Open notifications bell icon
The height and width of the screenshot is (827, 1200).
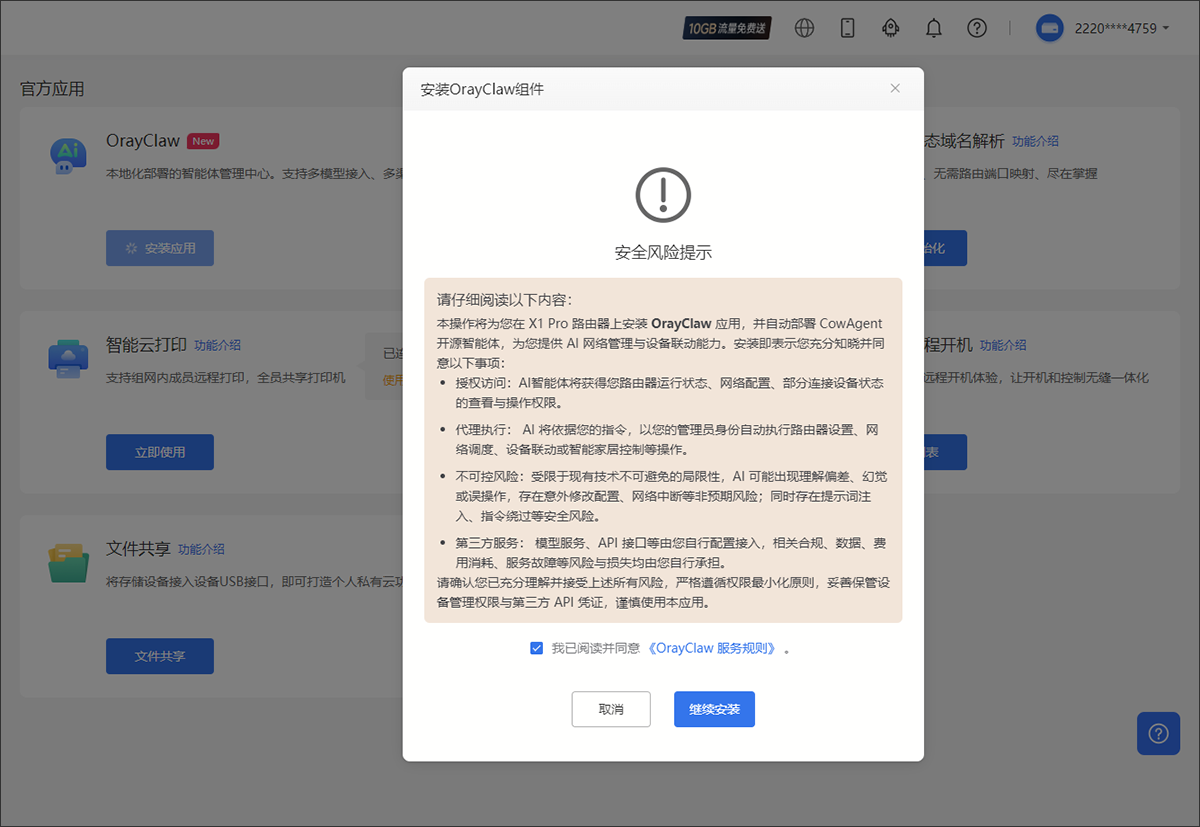(934, 28)
